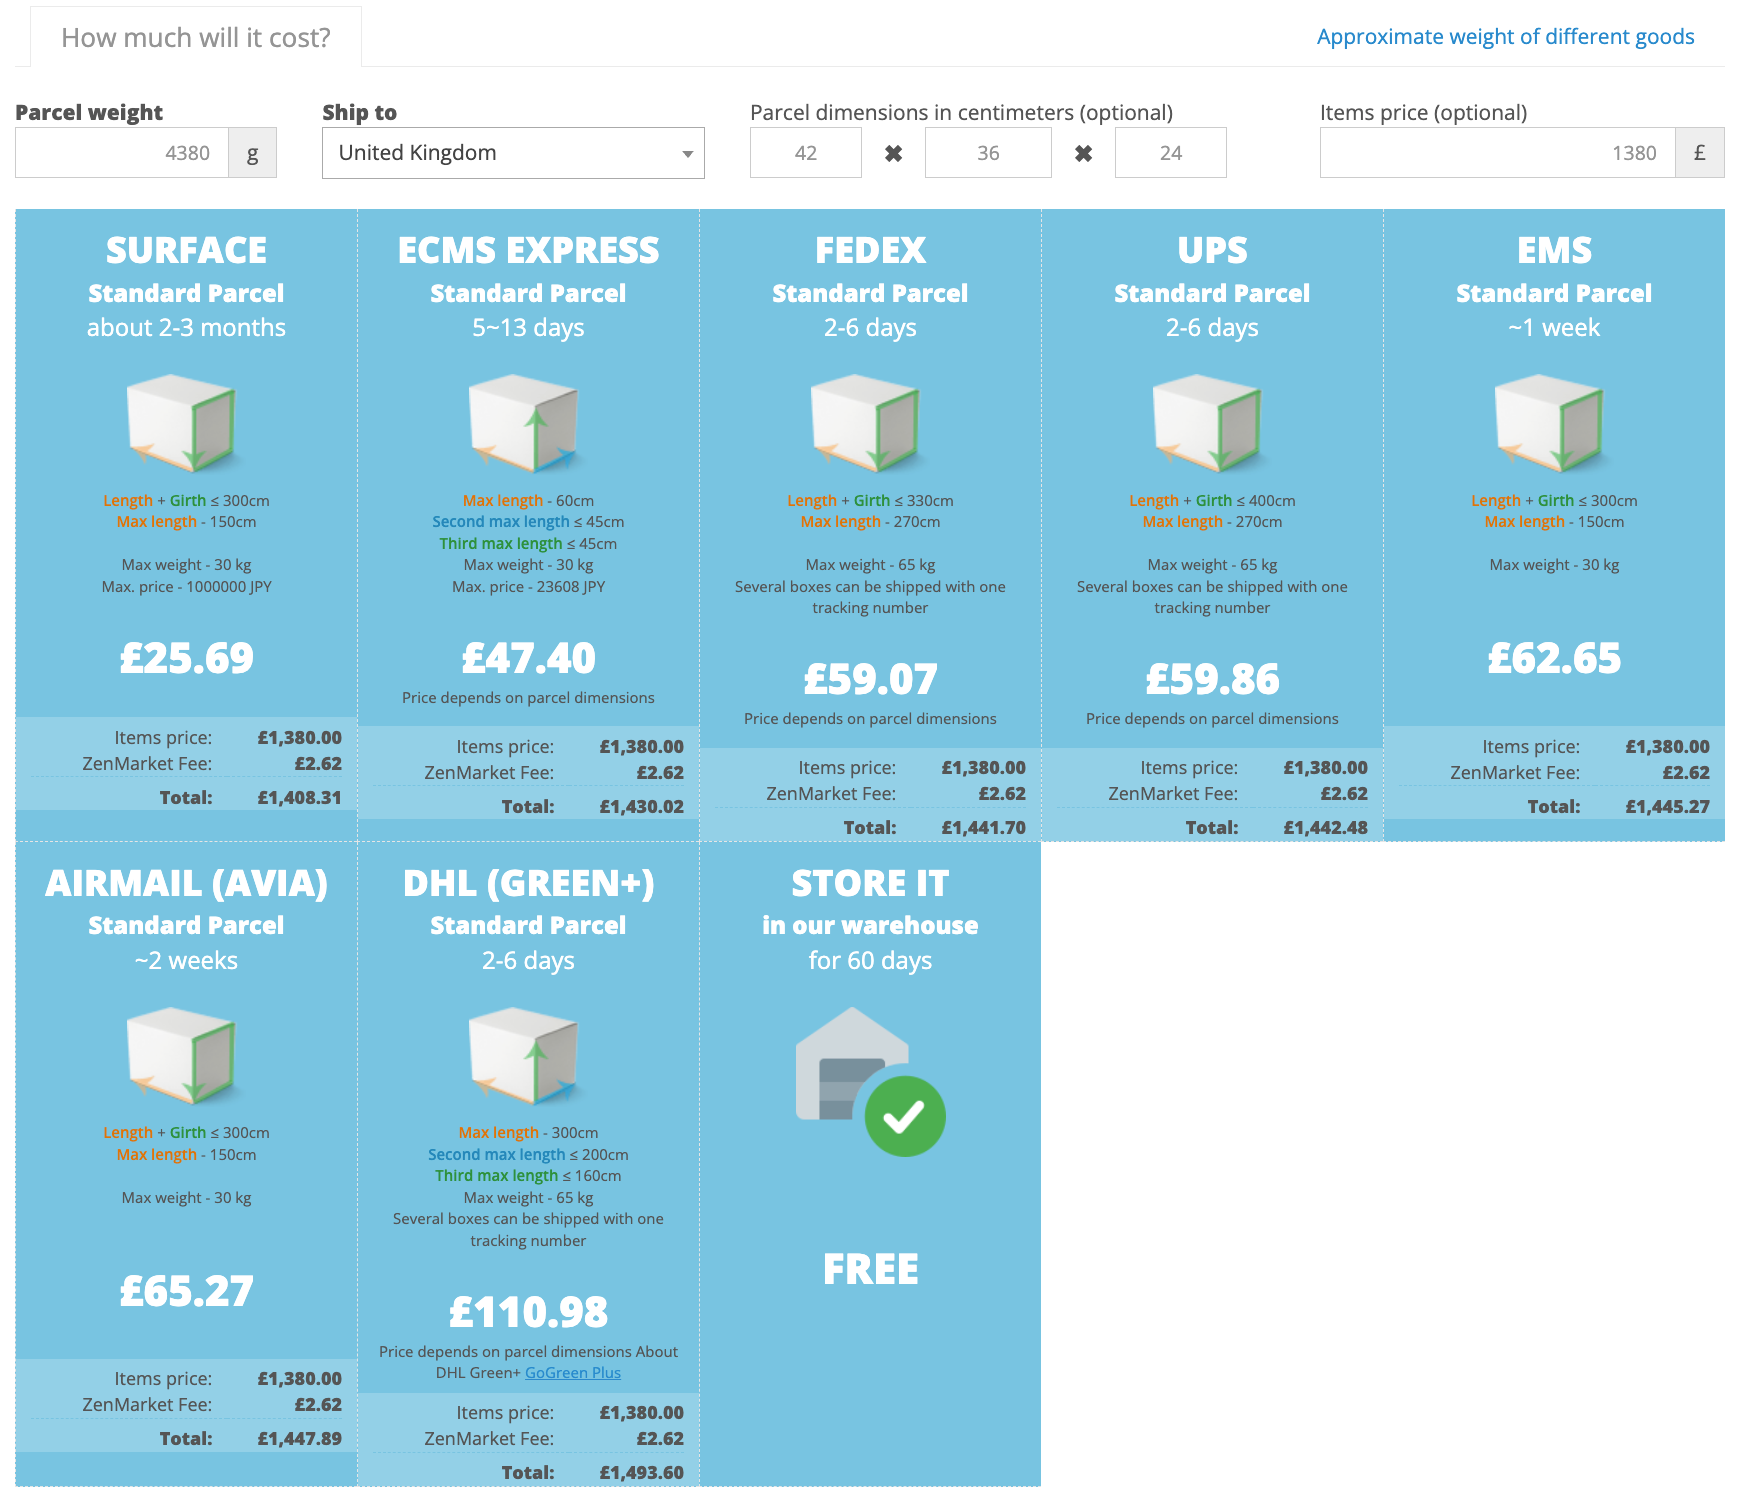1748x1510 pixels.
Task: Select 'for 60 days' storage text
Action: 871,961
